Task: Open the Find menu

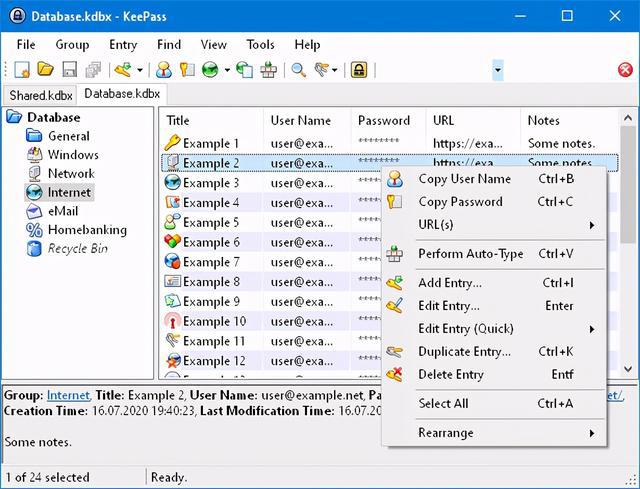Action: [x=169, y=44]
